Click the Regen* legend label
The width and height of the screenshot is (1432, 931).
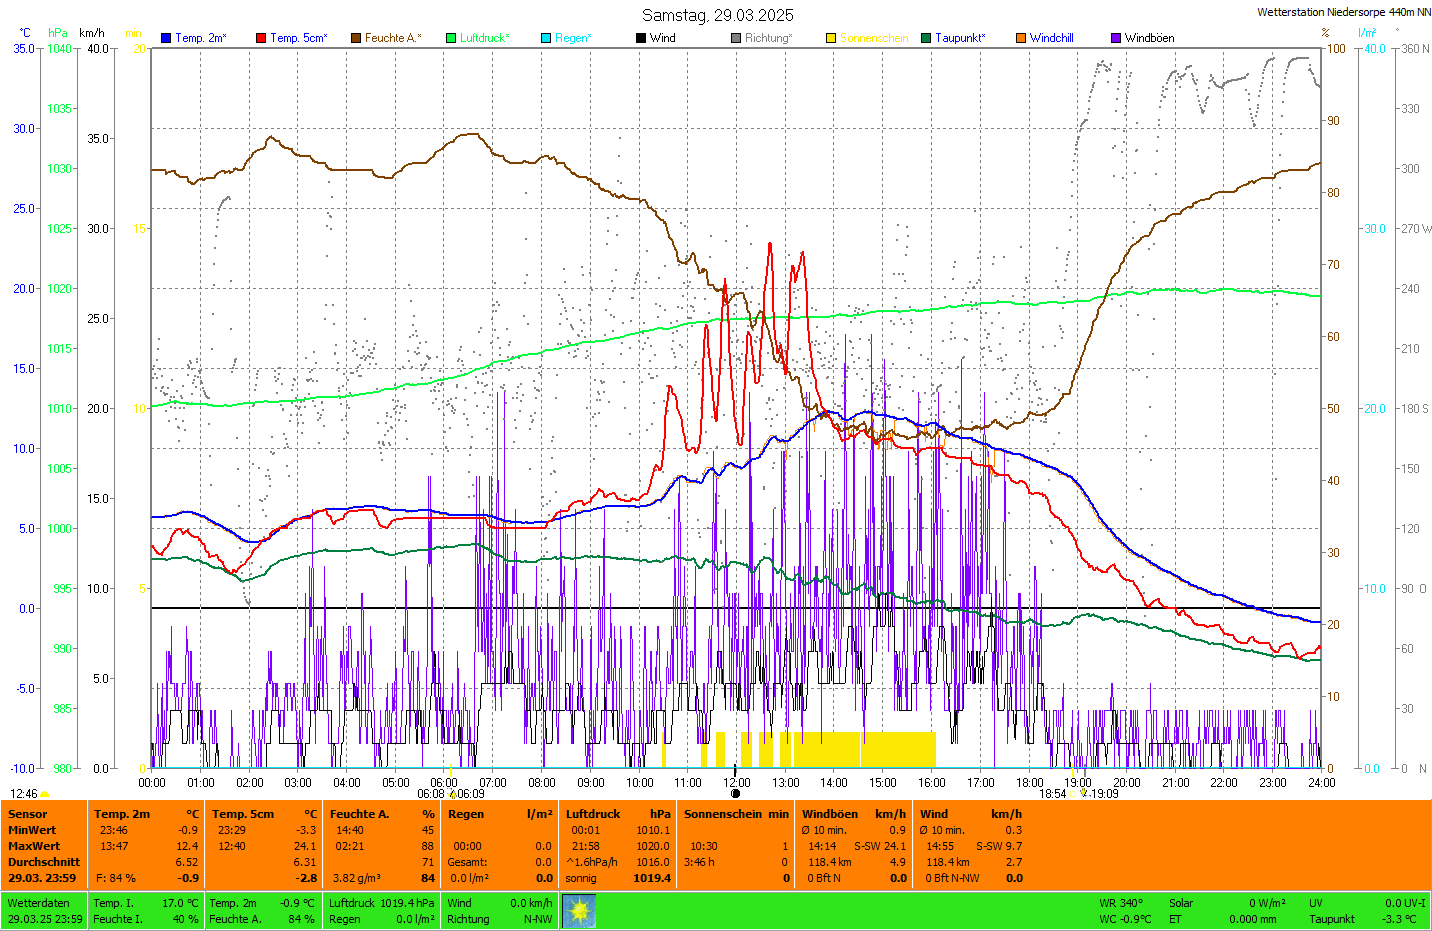[x=573, y=38]
